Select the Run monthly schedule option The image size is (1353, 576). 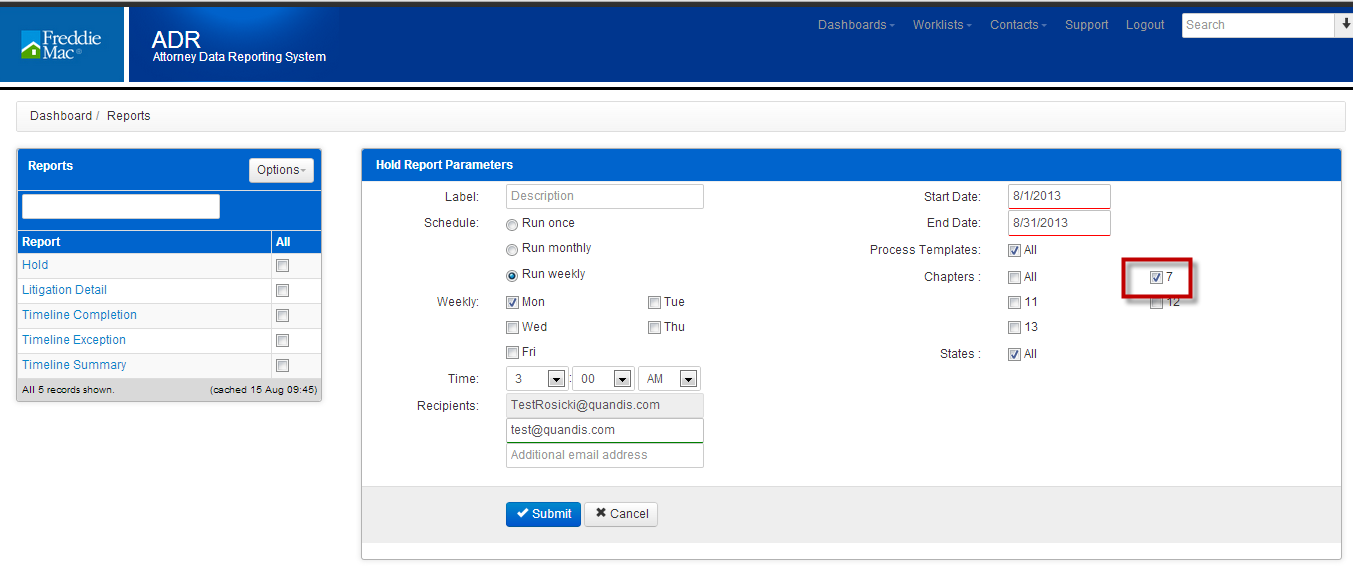pos(512,249)
